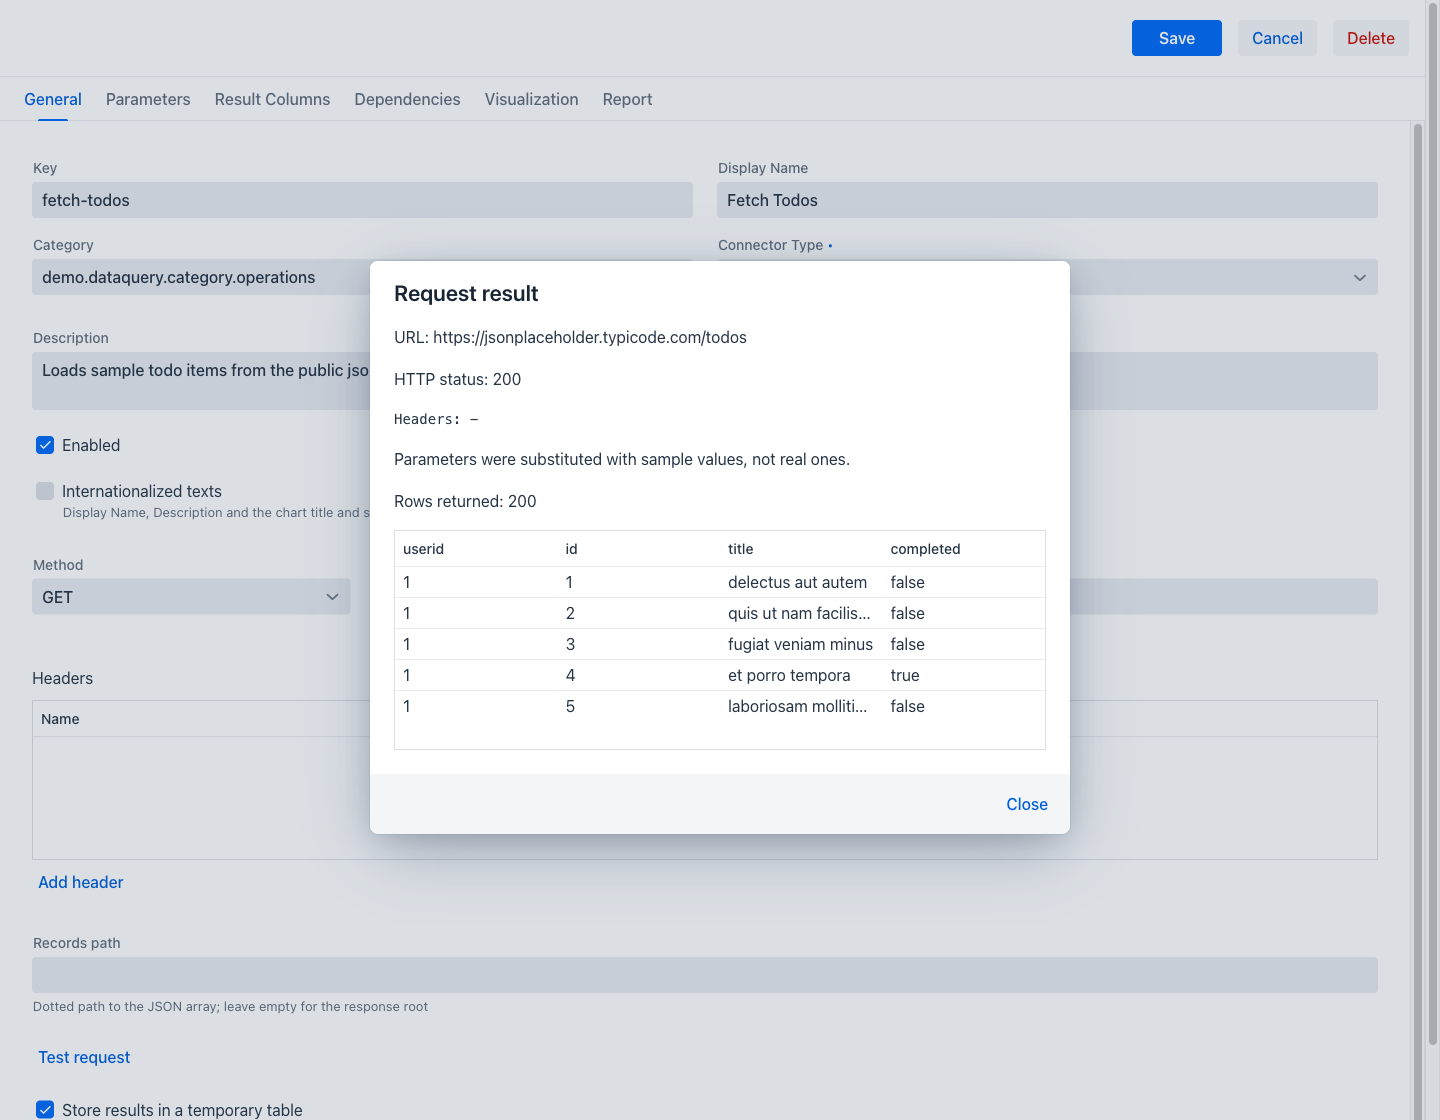Select the row titled delectus aut autem
The width and height of the screenshot is (1440, 1120).
click(x=720, y=582)
